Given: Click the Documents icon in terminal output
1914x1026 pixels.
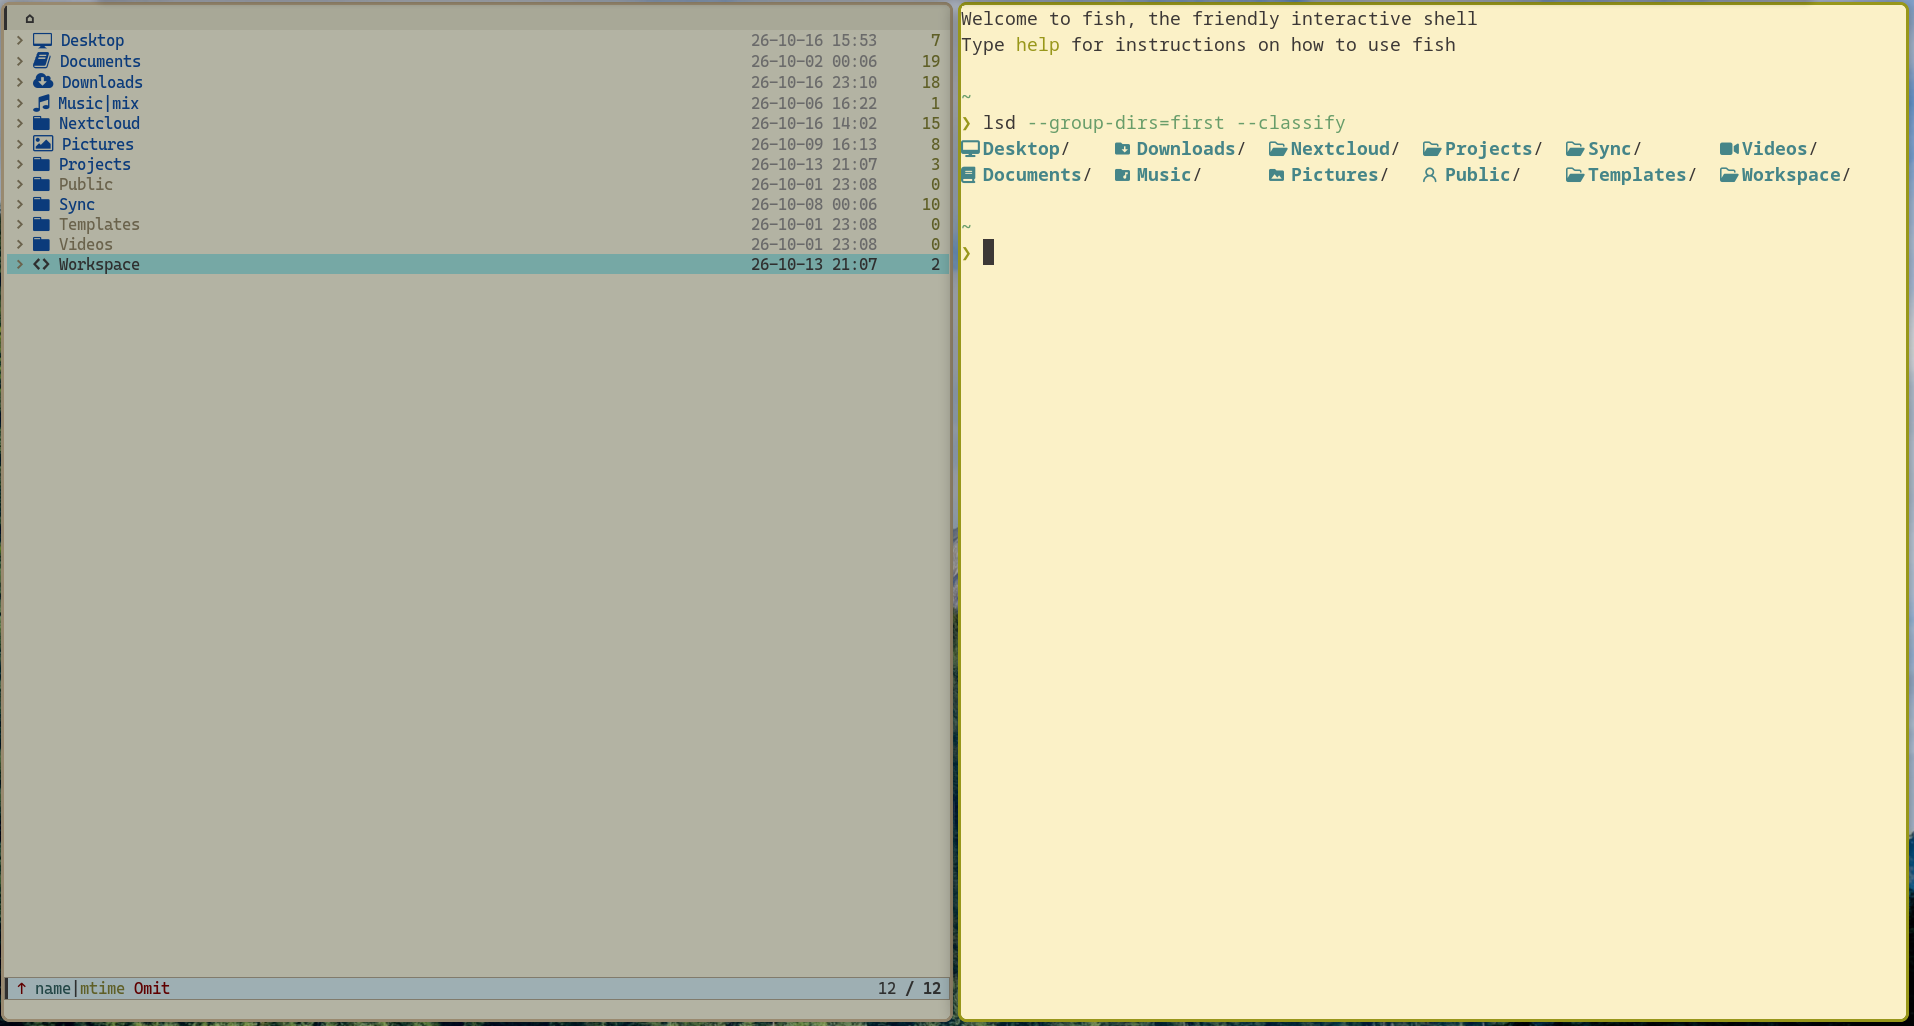Looking at the screenshot, I should (x=969, y=175).
